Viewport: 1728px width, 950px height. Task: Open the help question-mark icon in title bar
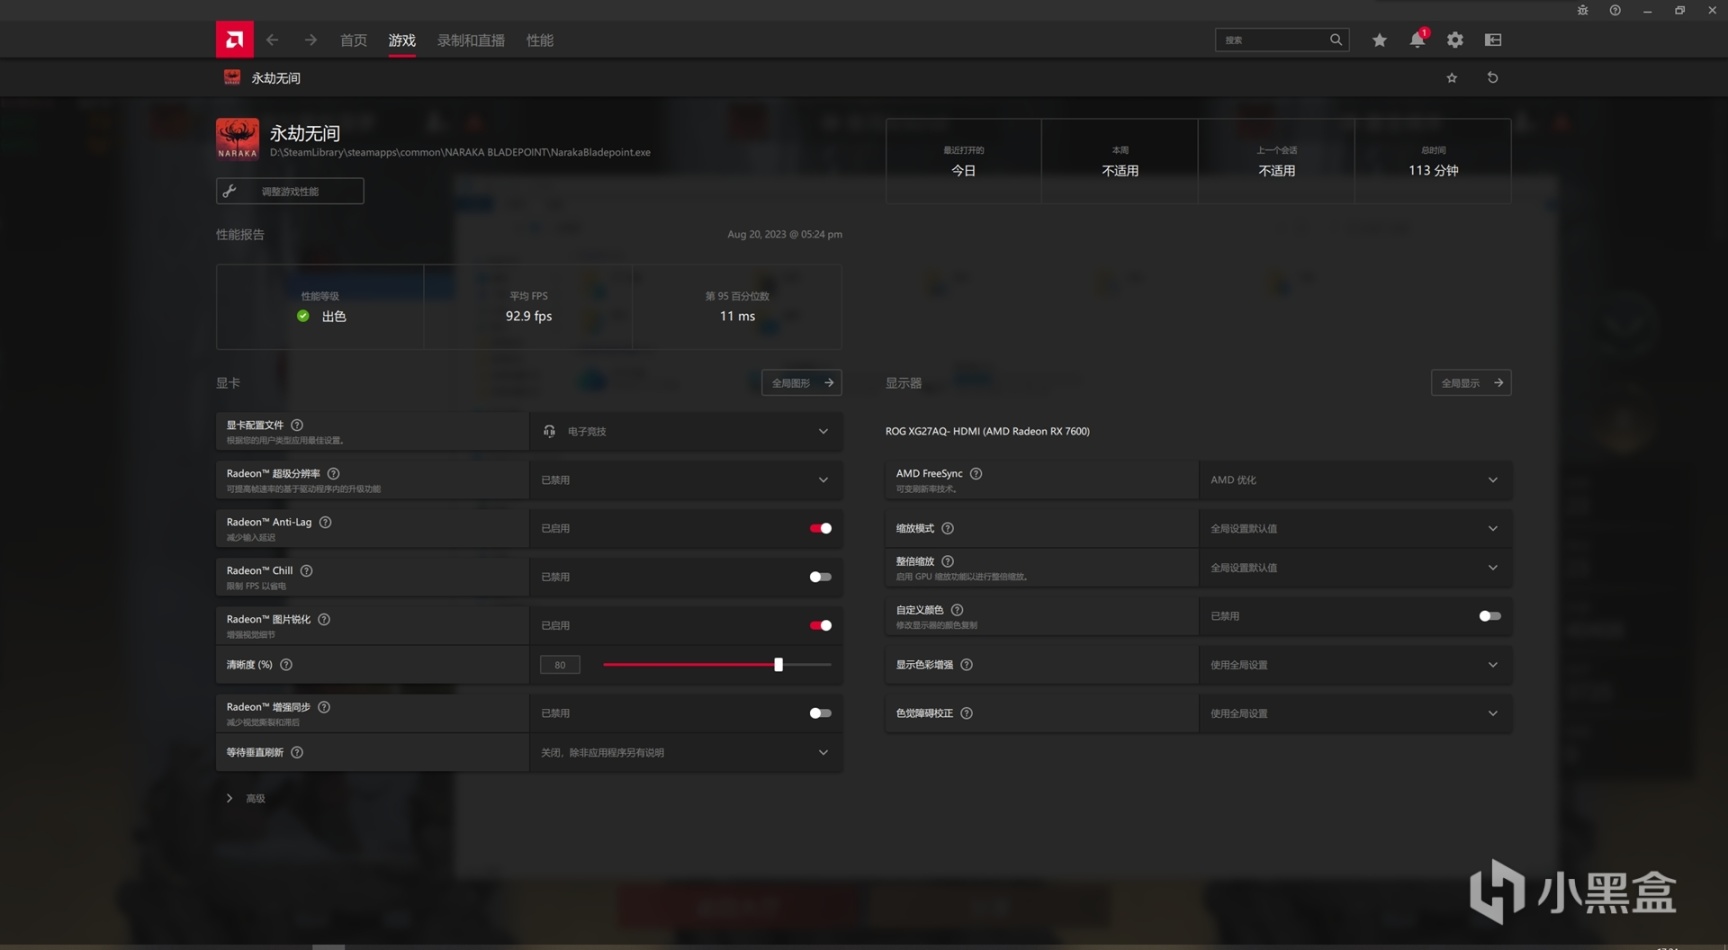point(1615,10)
